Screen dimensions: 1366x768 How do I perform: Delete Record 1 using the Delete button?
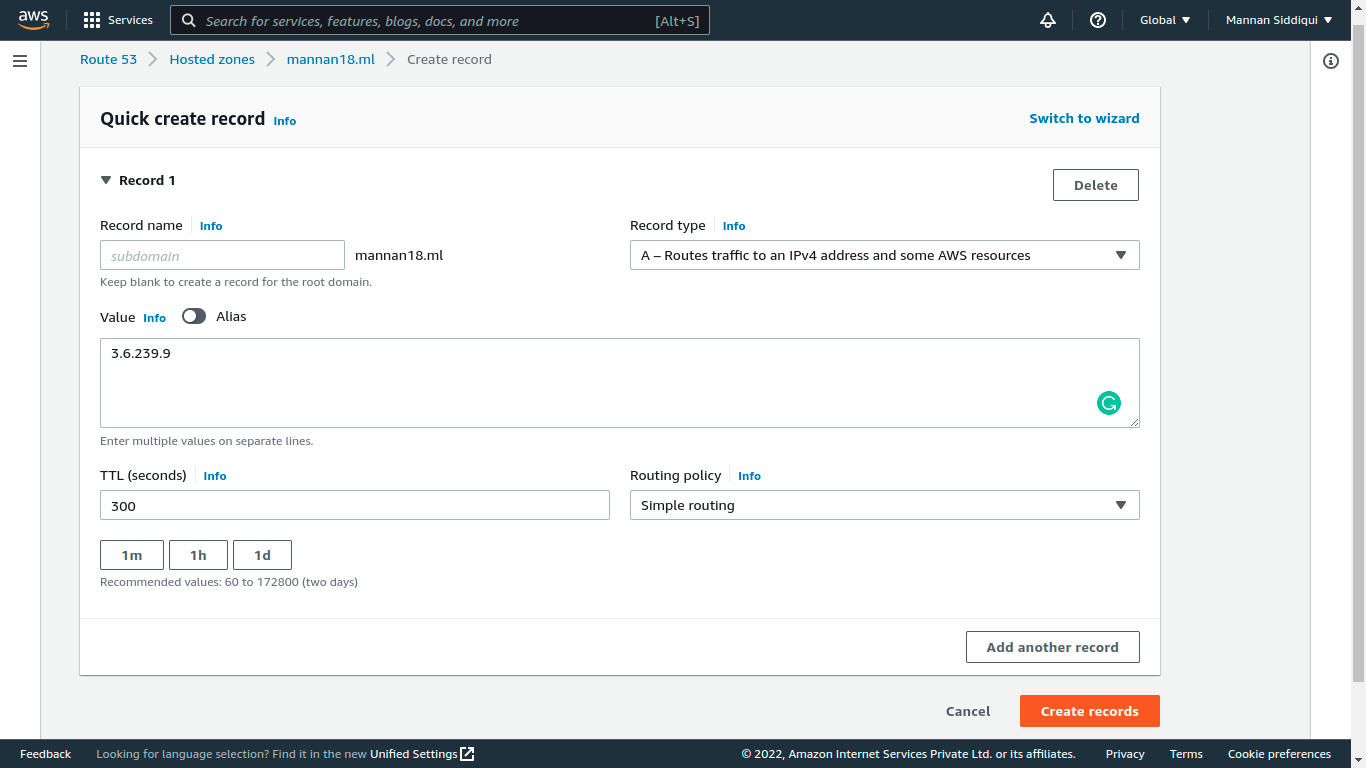point(1095,184)
